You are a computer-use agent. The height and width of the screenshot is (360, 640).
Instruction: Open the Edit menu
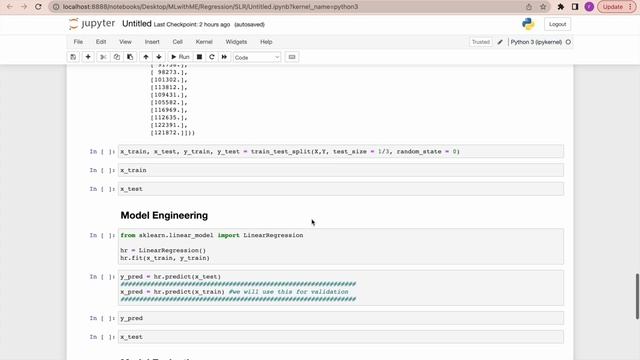point(101,42)
